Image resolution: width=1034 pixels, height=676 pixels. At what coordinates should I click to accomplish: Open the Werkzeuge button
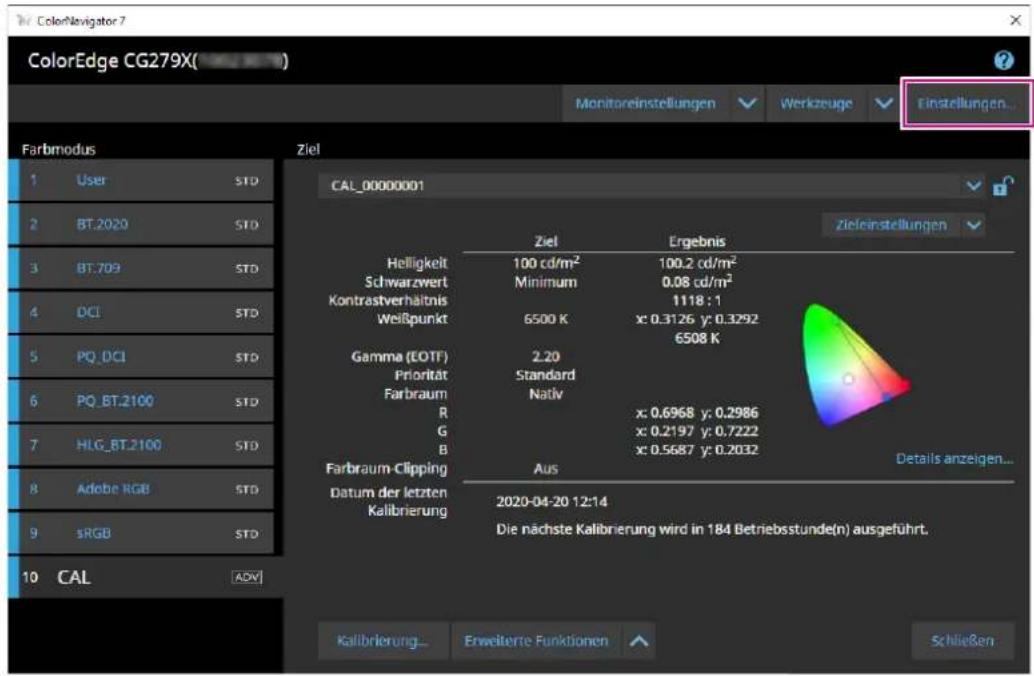click(x=816, y=104)
